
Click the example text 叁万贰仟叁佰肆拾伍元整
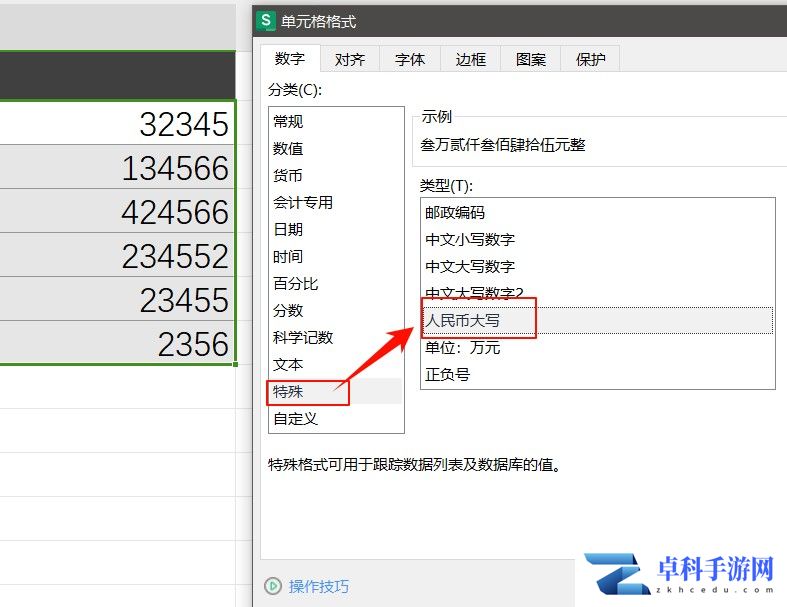pyautogui.click(x=503, y=145)
